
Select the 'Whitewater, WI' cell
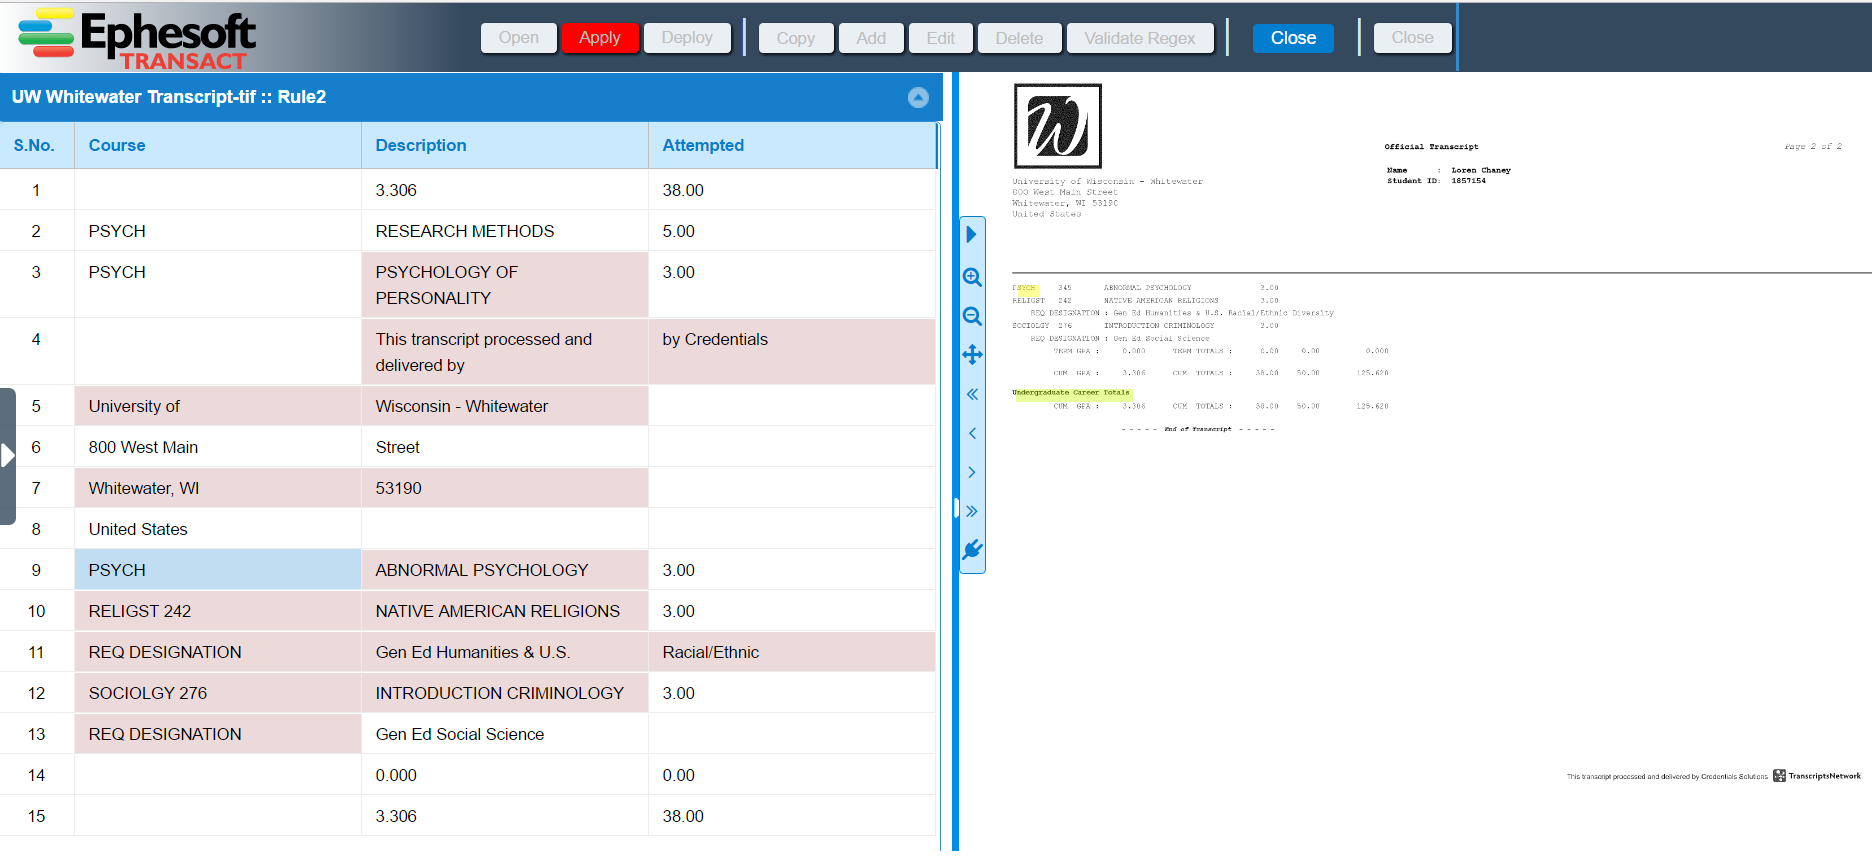[218, 488]
